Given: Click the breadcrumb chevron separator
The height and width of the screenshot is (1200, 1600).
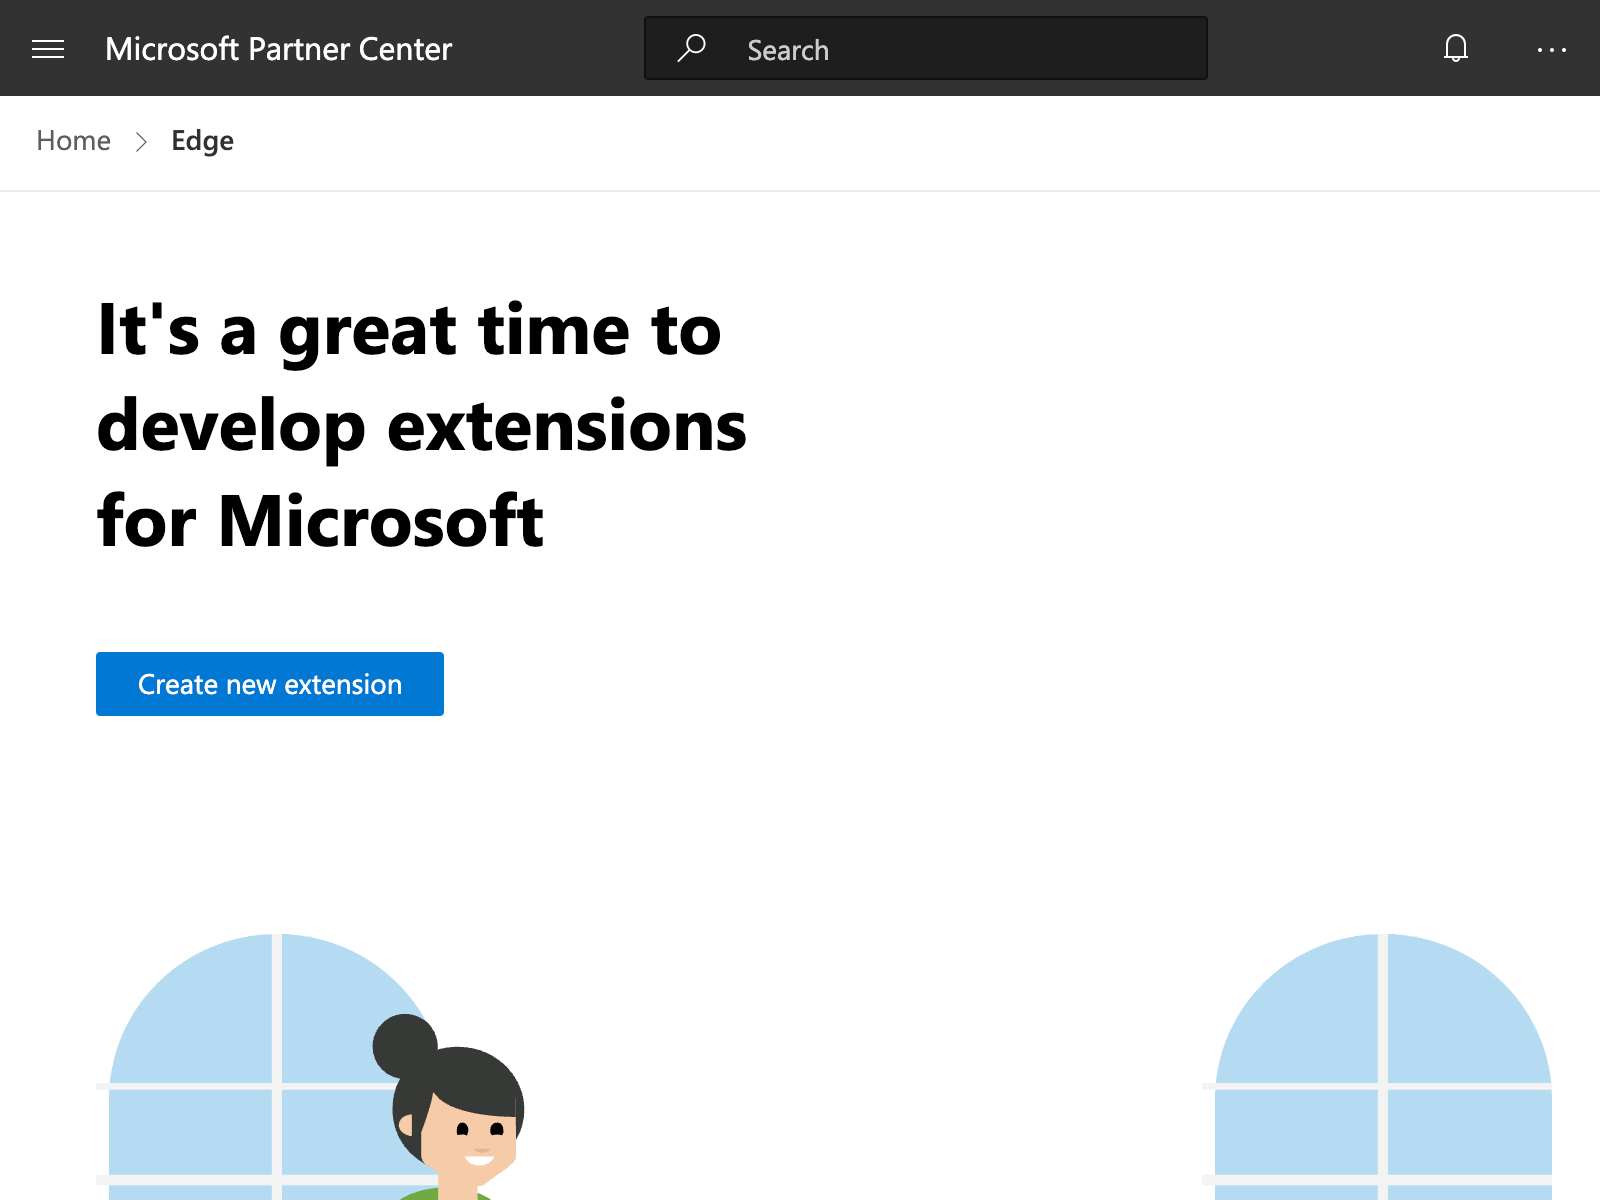Looking at the screenshot, I should (x=141, y=142).
